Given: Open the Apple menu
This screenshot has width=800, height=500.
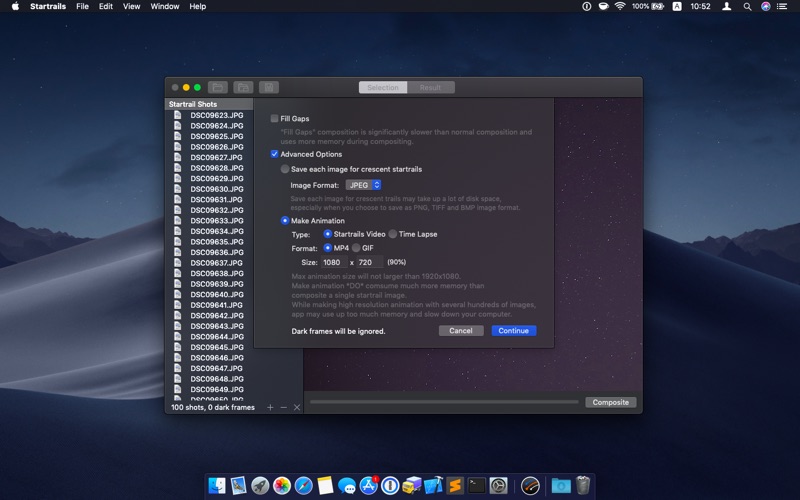Looking at the screenshot, I should [15, 7].
